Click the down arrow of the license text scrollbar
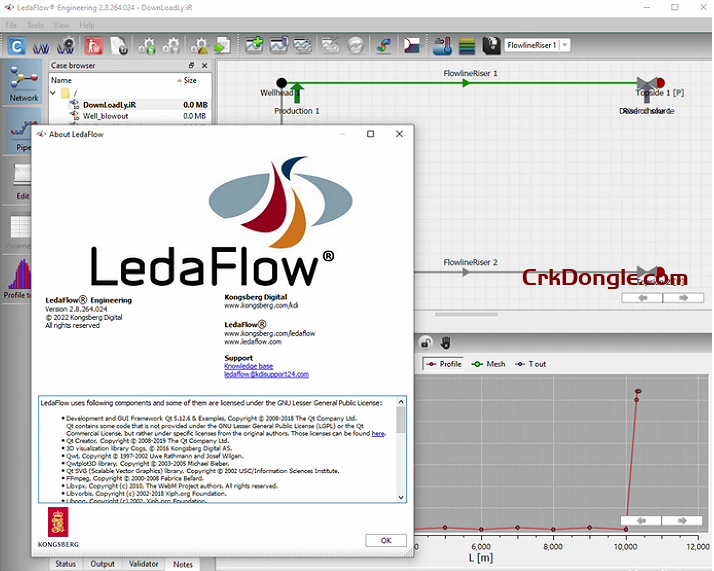Image resolution: width=714 pixels, height=571 pixels. 401,497
